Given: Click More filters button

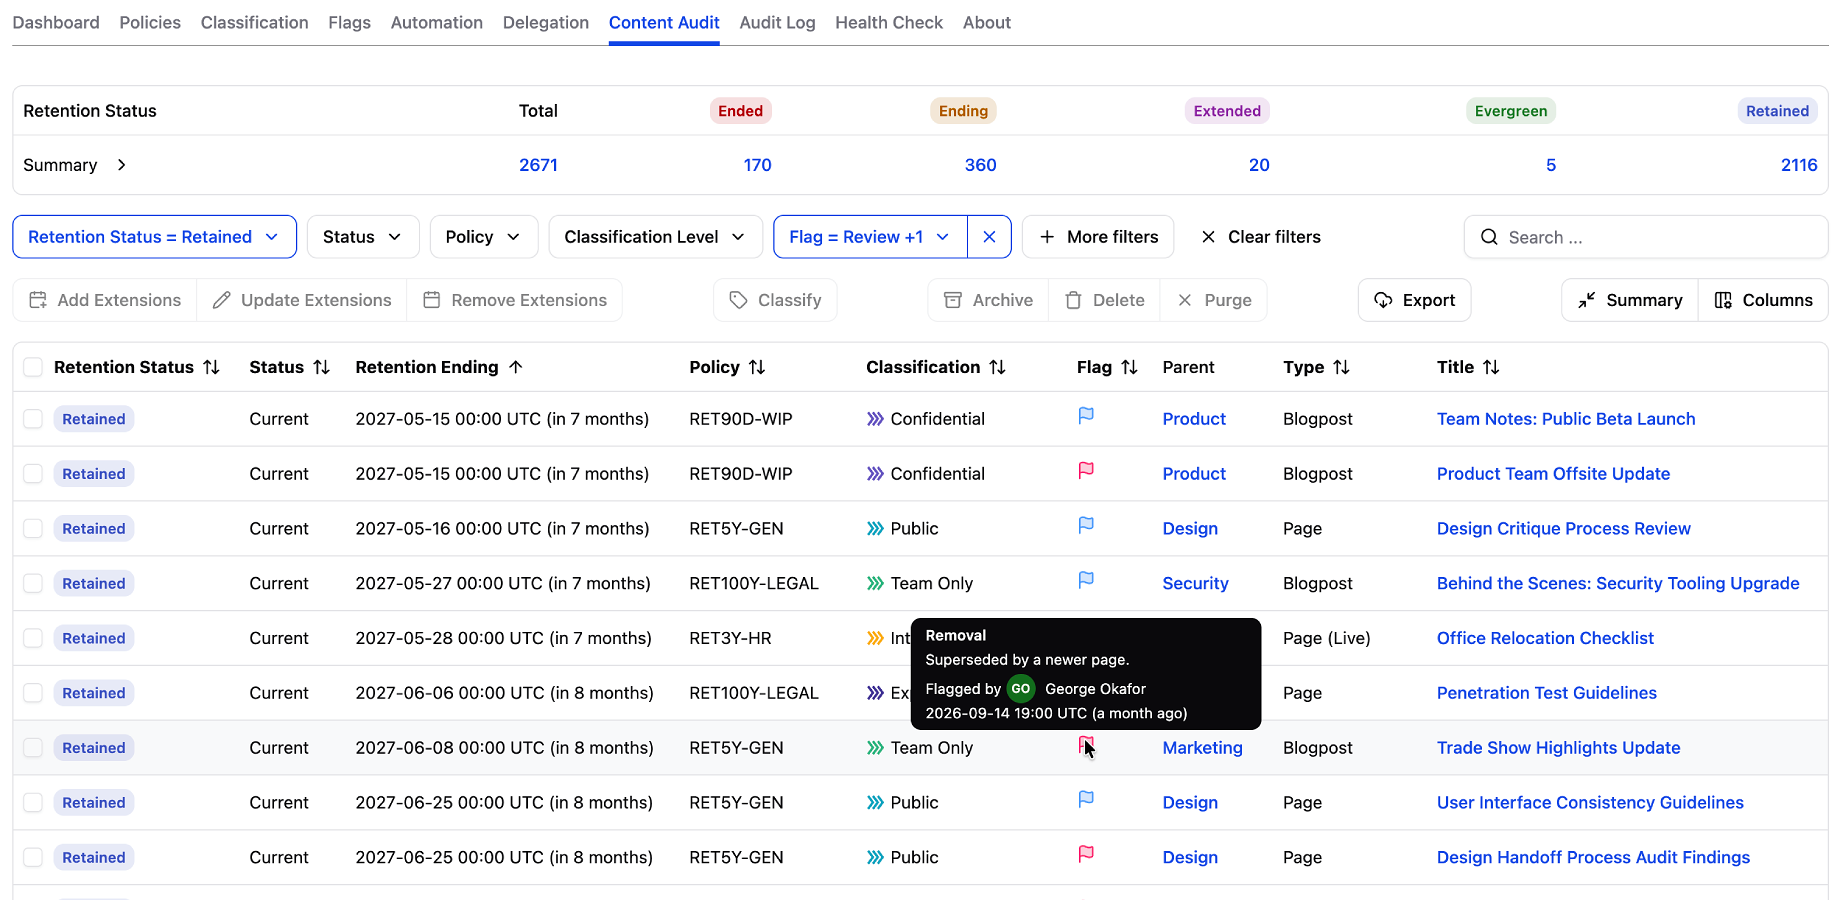Looking at the screenshot, I should click(x=1098, y=237).
